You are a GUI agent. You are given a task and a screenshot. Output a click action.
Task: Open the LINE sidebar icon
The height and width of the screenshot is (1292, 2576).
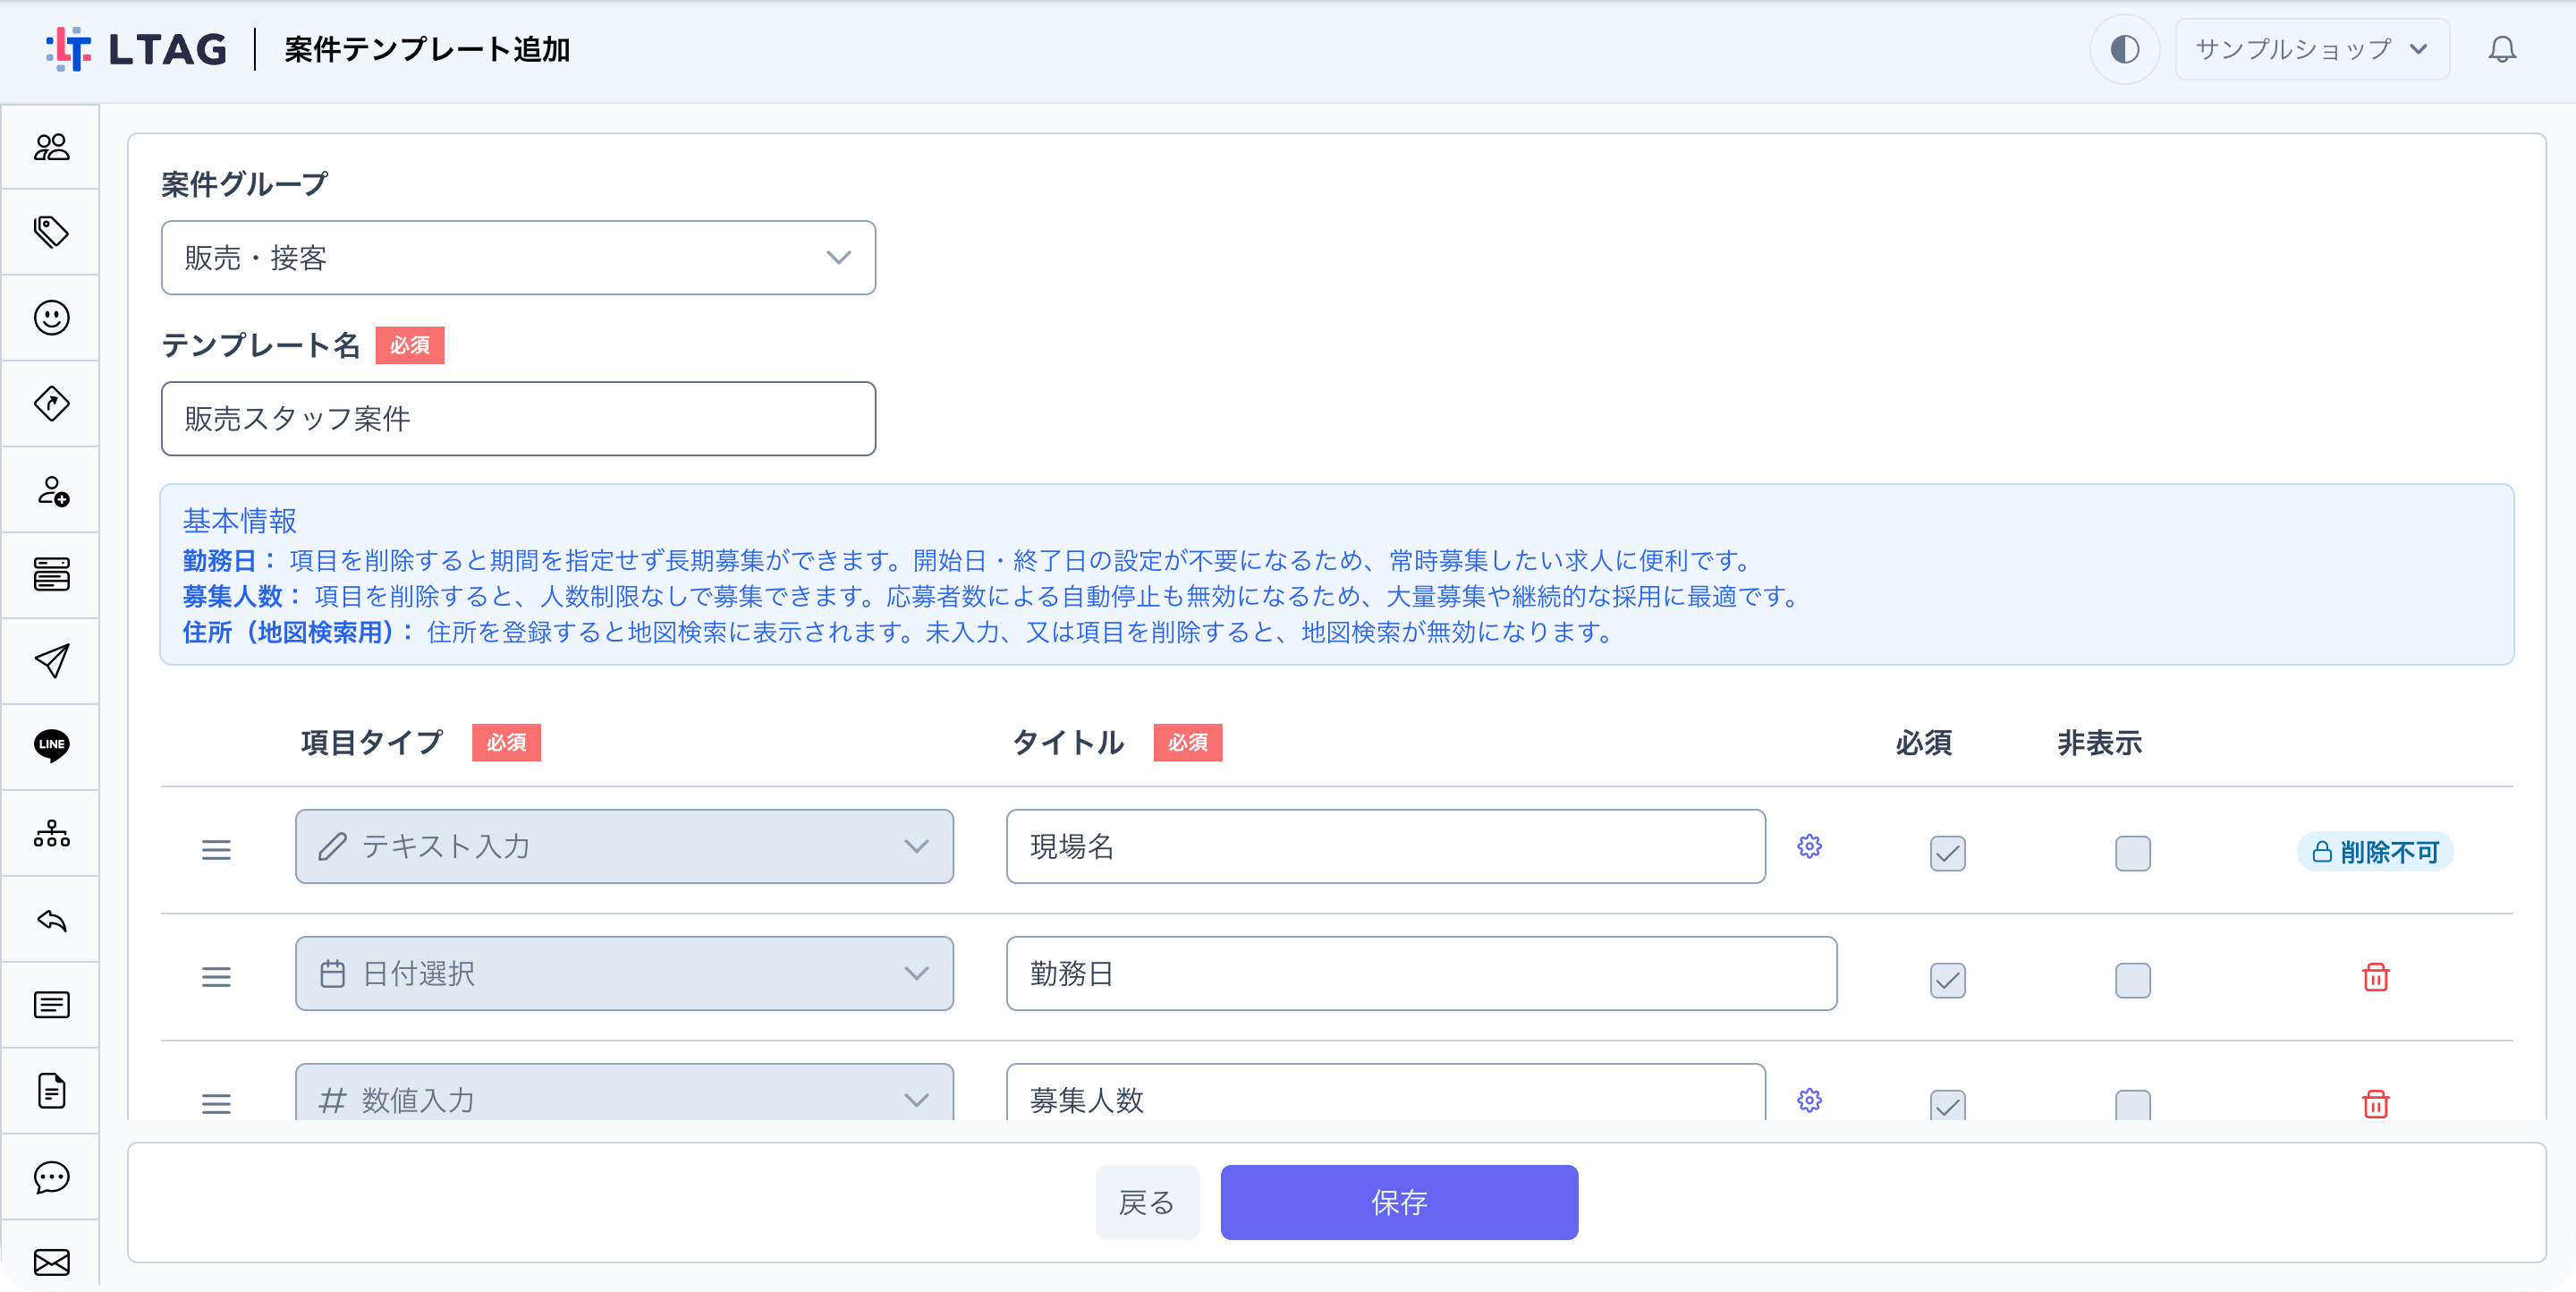51,746
